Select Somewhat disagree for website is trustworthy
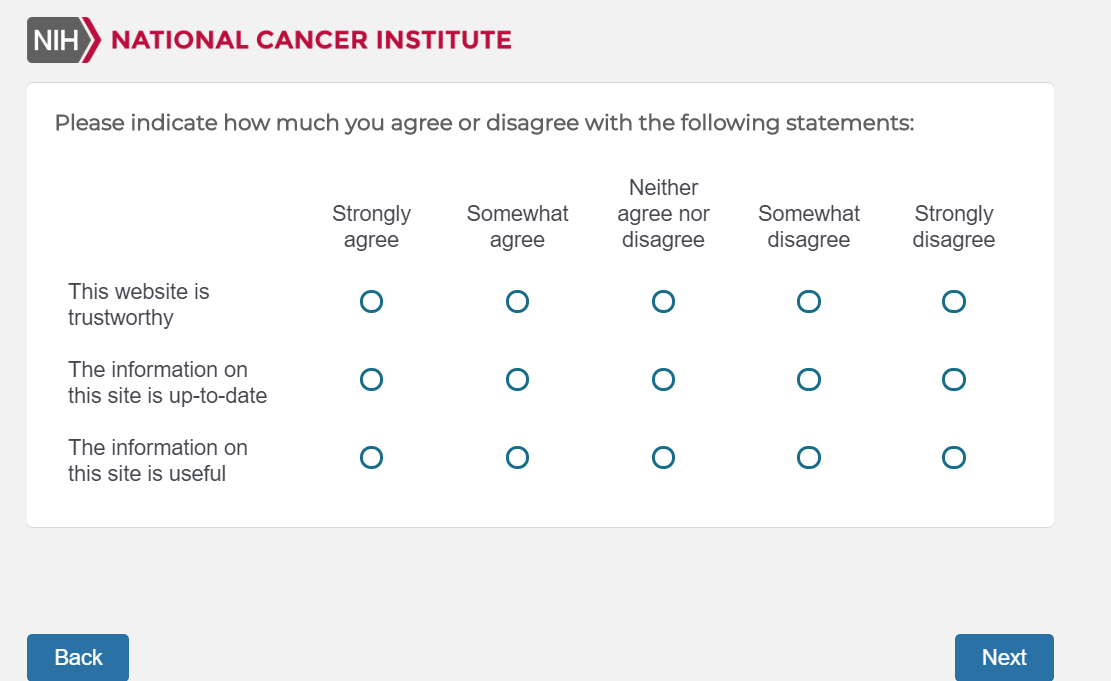 point(809,302)
